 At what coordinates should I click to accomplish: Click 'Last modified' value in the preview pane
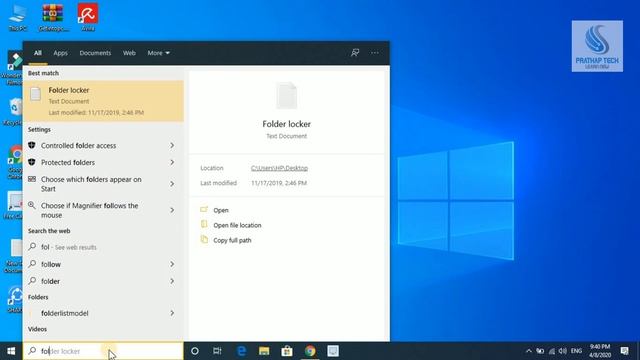[279, 183]
